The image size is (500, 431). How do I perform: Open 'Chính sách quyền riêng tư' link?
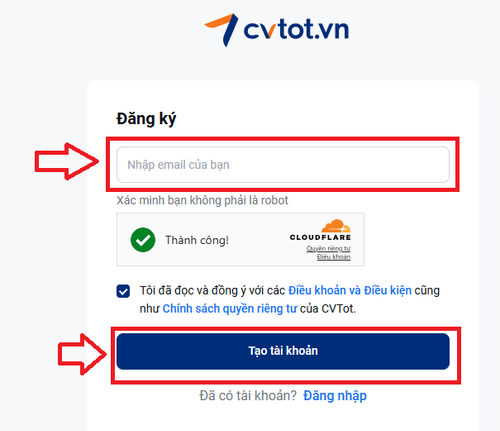pyautogui.click(x=230, y=309)
